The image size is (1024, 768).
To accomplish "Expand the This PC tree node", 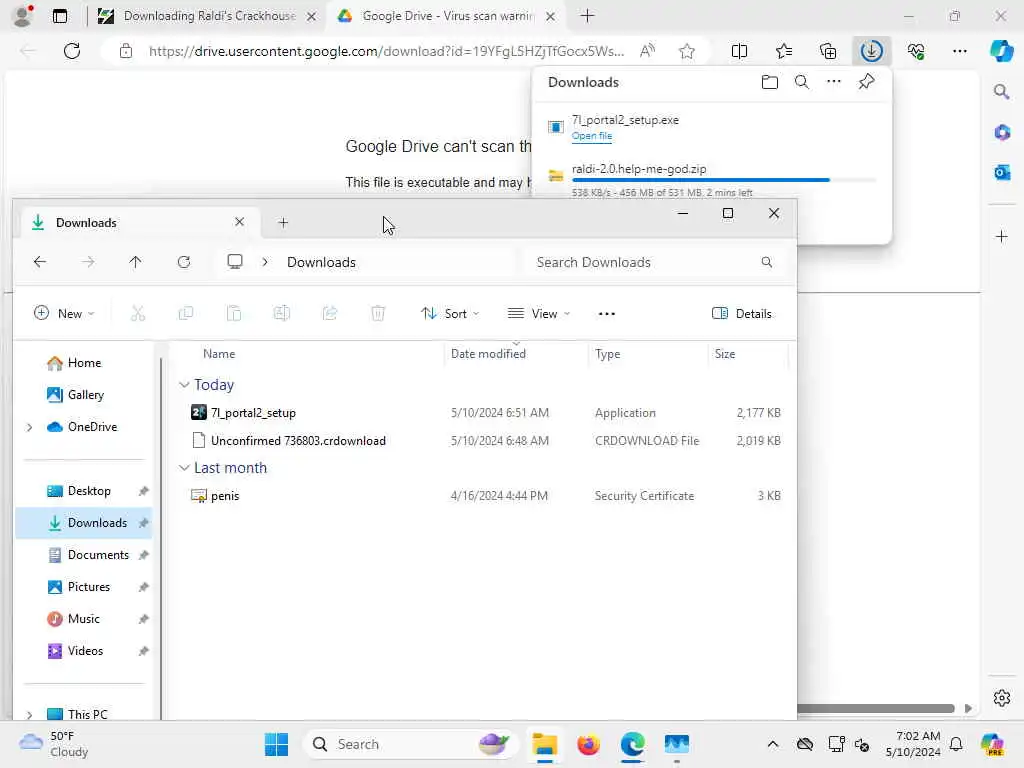I will coord(29,714).
